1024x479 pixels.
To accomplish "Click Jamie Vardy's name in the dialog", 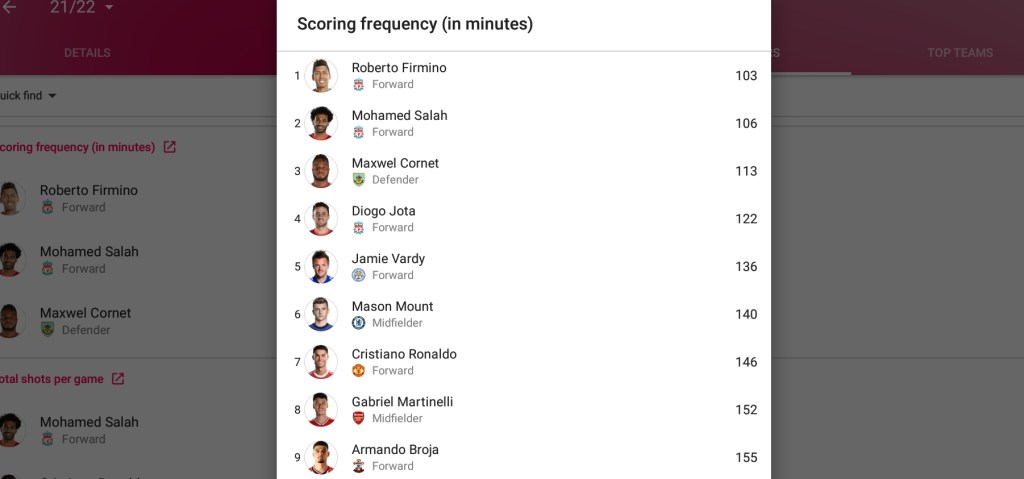I will pos(388,259).
